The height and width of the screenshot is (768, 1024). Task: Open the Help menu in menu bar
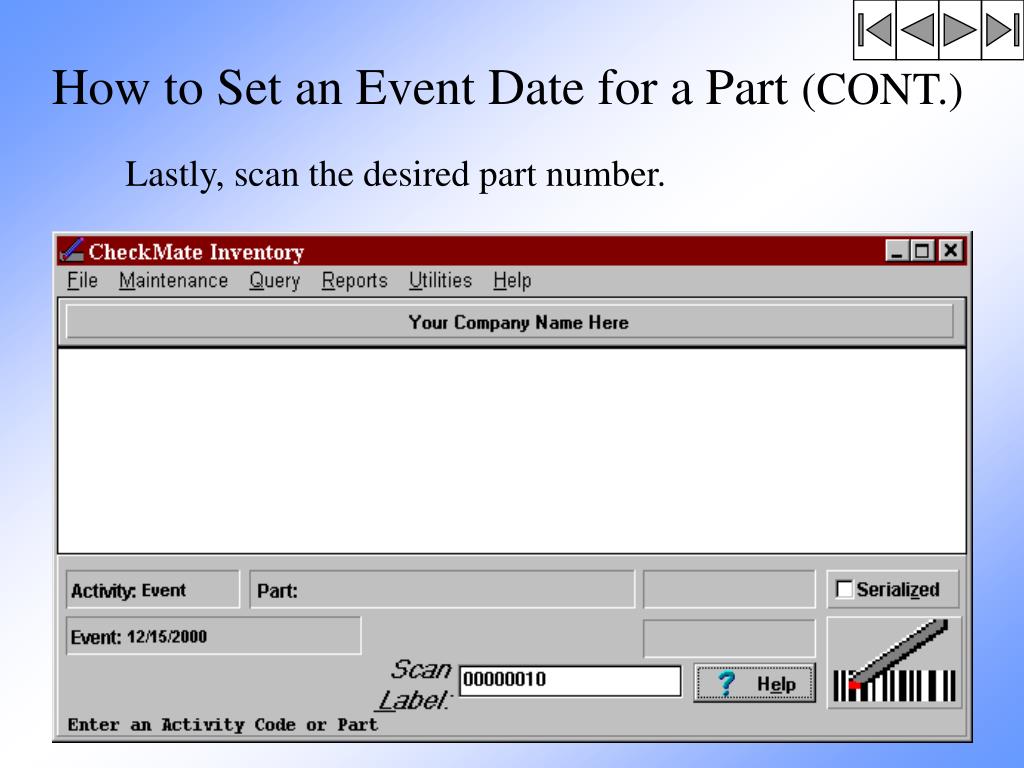[512, 281]
